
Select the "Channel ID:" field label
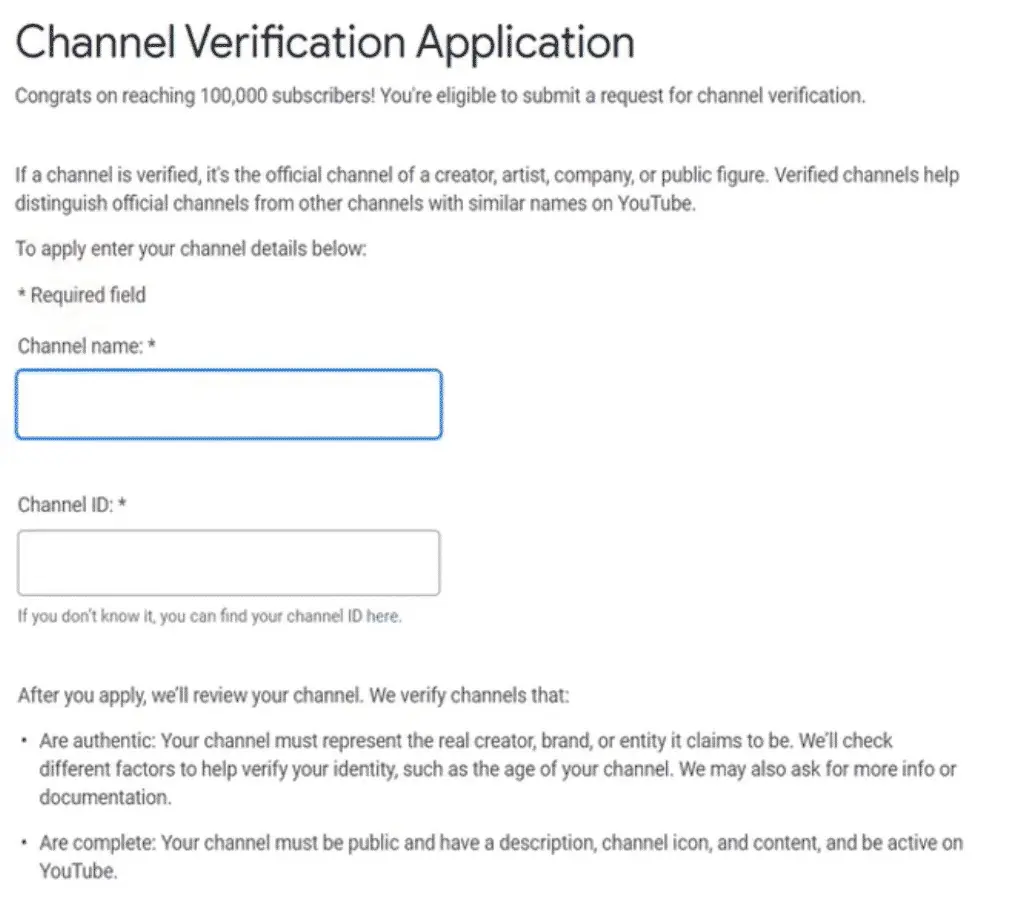tap(66, 505)
